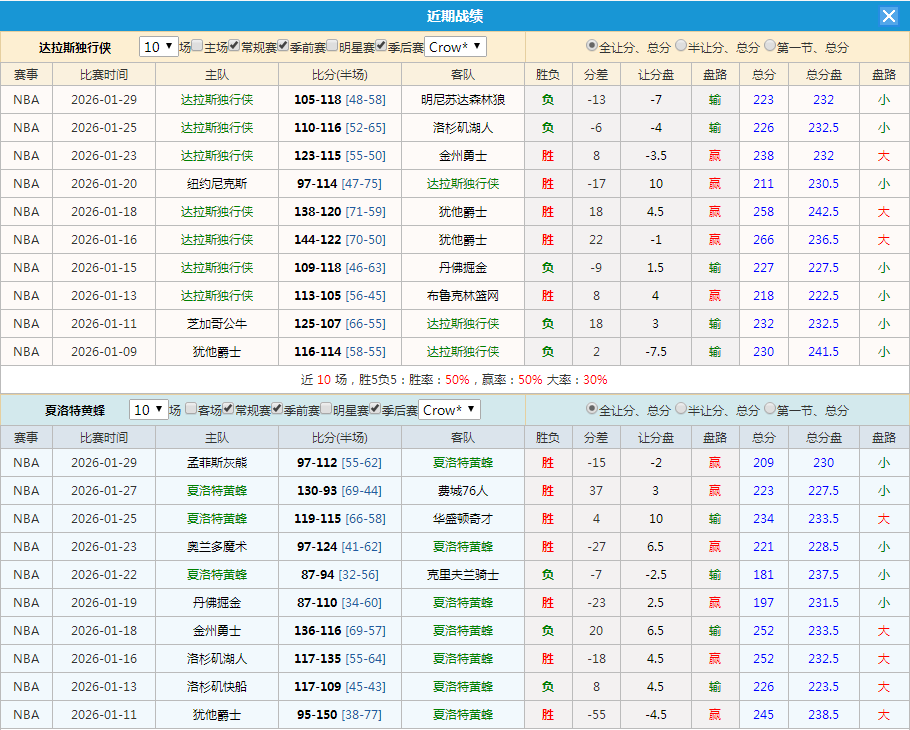The width and height of the screenshot is (910, 730).
Task: Select 10 games in Mavericks count dropdown
Action: coord(158,46)
